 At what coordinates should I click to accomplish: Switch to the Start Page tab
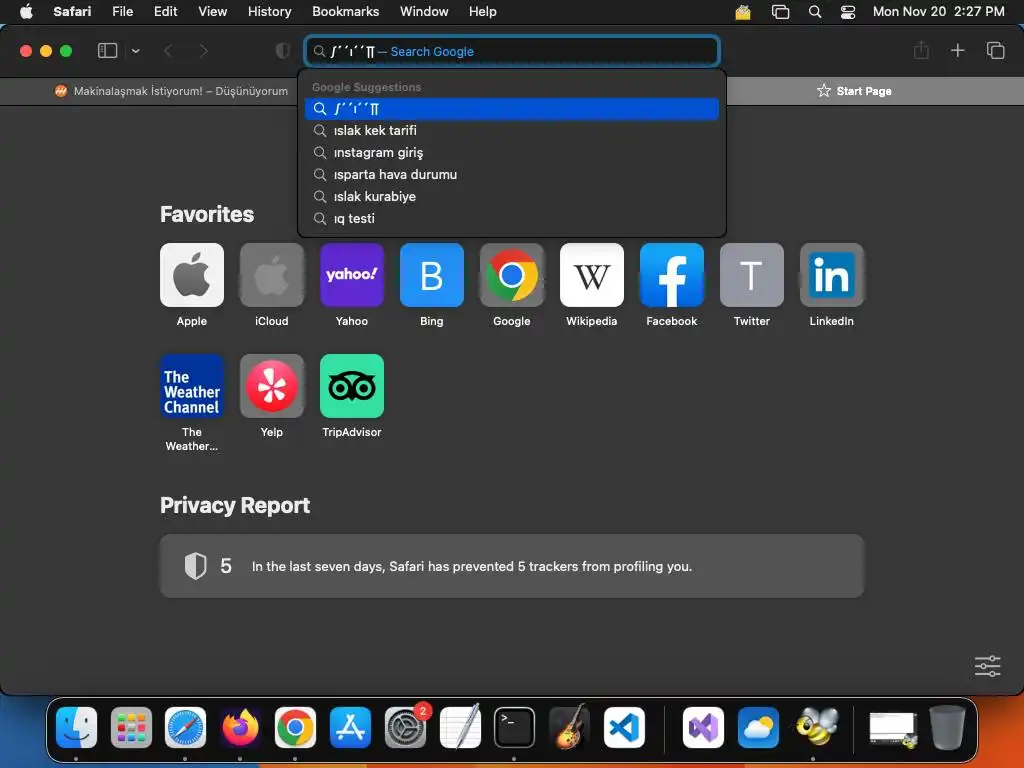[854, 91]
